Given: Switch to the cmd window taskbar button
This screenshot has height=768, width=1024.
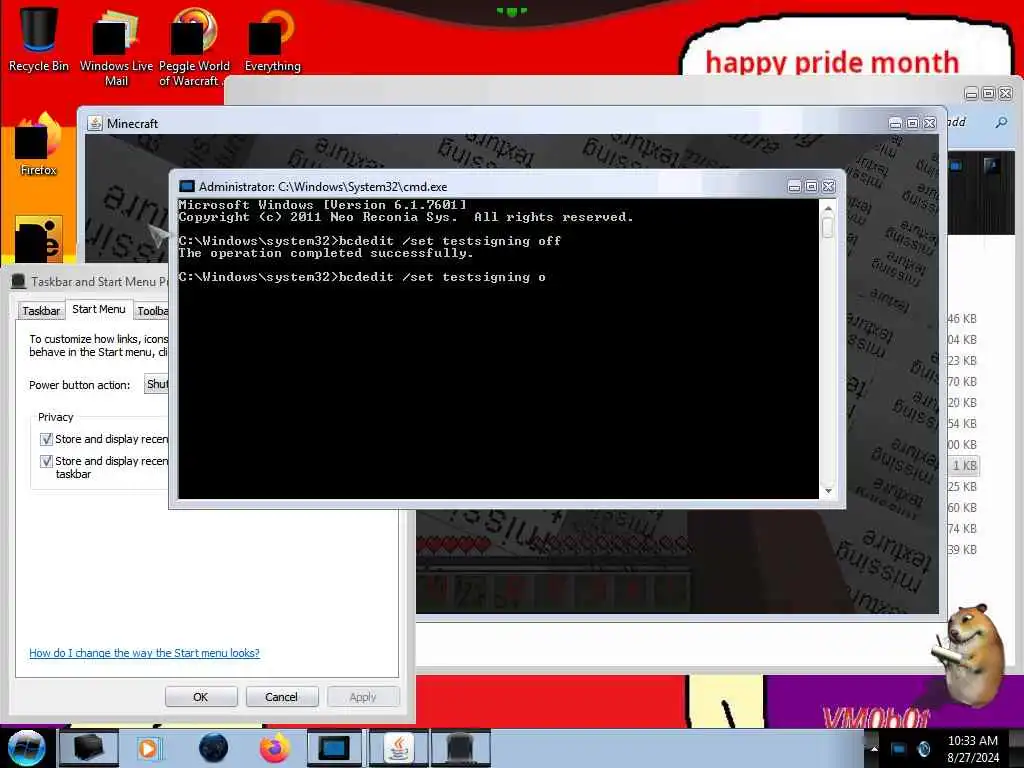Looking at the screenshot, I should pos(334,748).
